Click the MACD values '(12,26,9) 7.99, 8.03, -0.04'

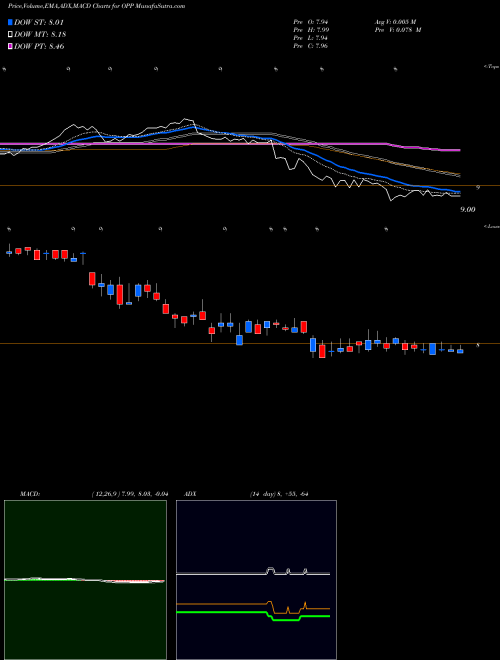pyautogui.click(x=130, y=494)
